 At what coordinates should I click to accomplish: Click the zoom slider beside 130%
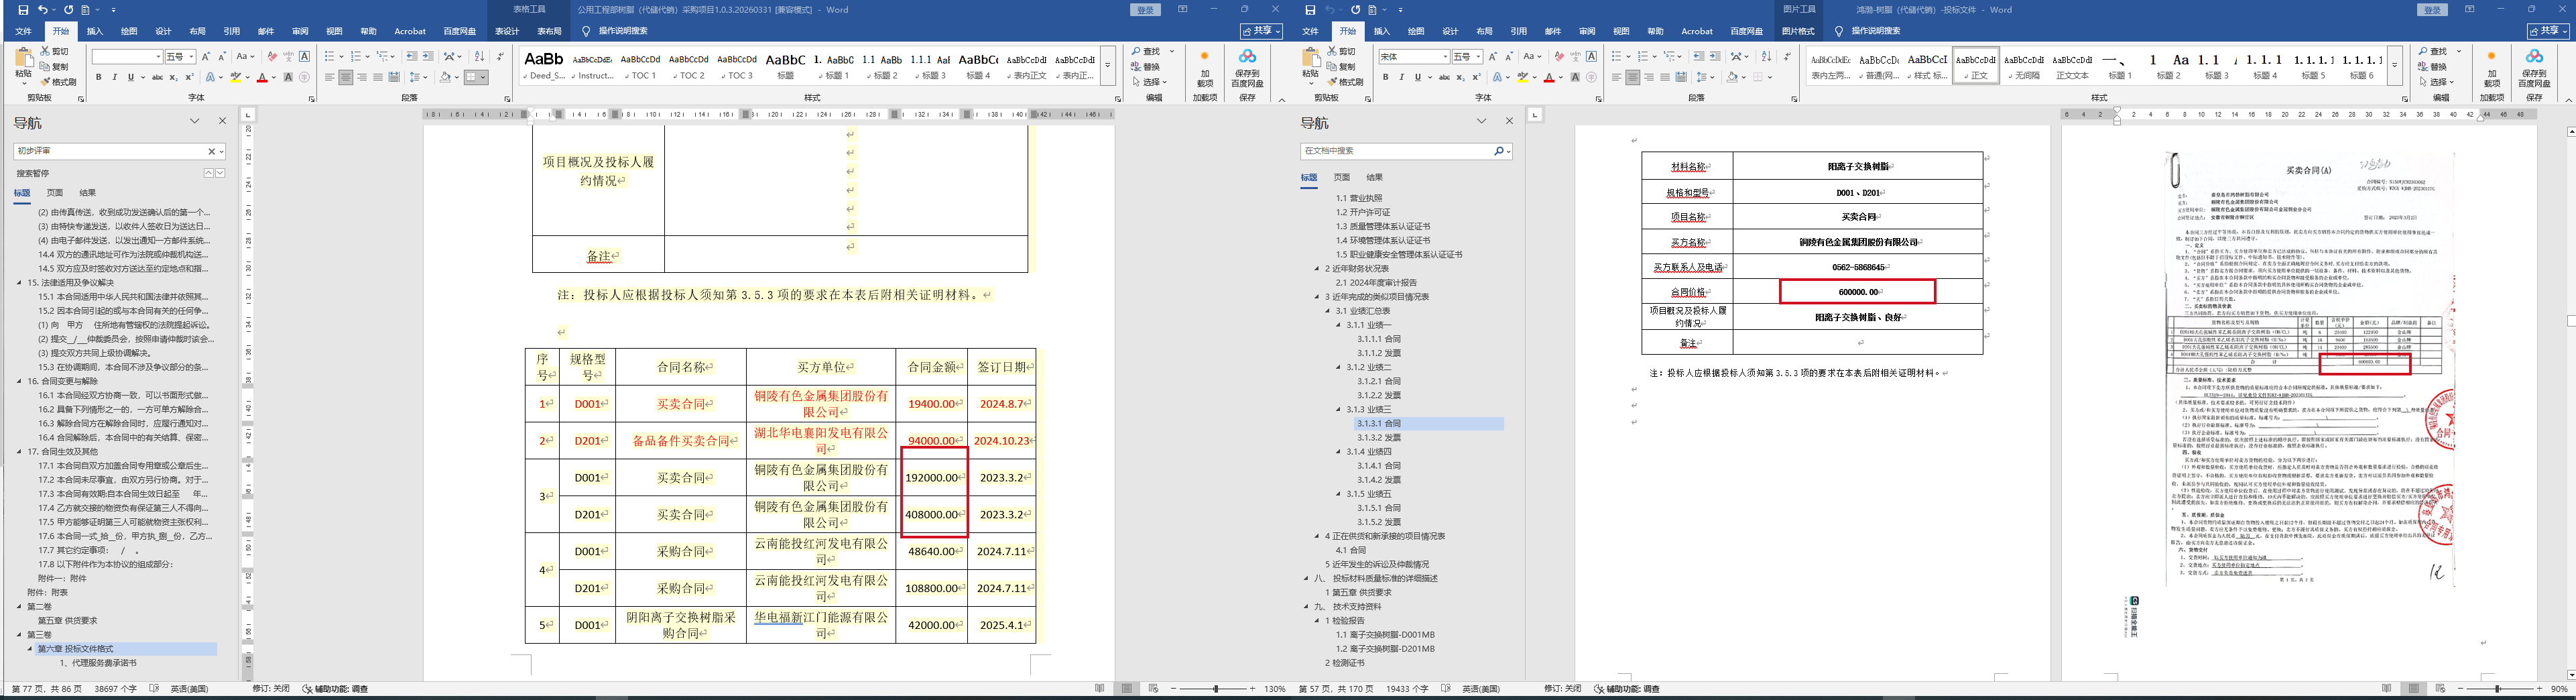(x=1216, y=689)
